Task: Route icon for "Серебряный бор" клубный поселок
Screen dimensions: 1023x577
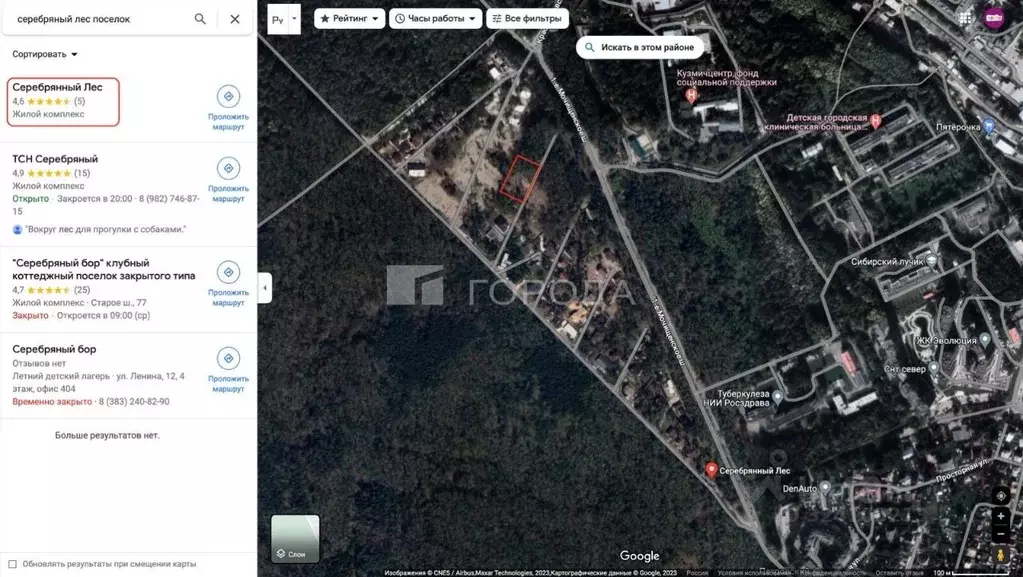Action: click(228, 272)
